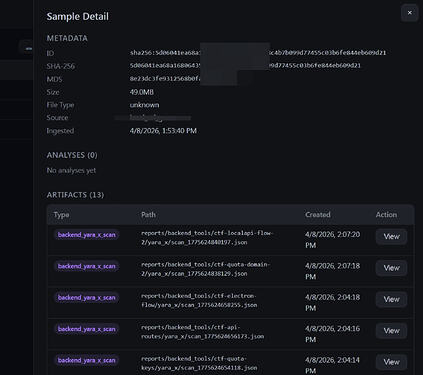Click the No analyses yet message
The width and height of the screenshot is (423, 375).
71,170
